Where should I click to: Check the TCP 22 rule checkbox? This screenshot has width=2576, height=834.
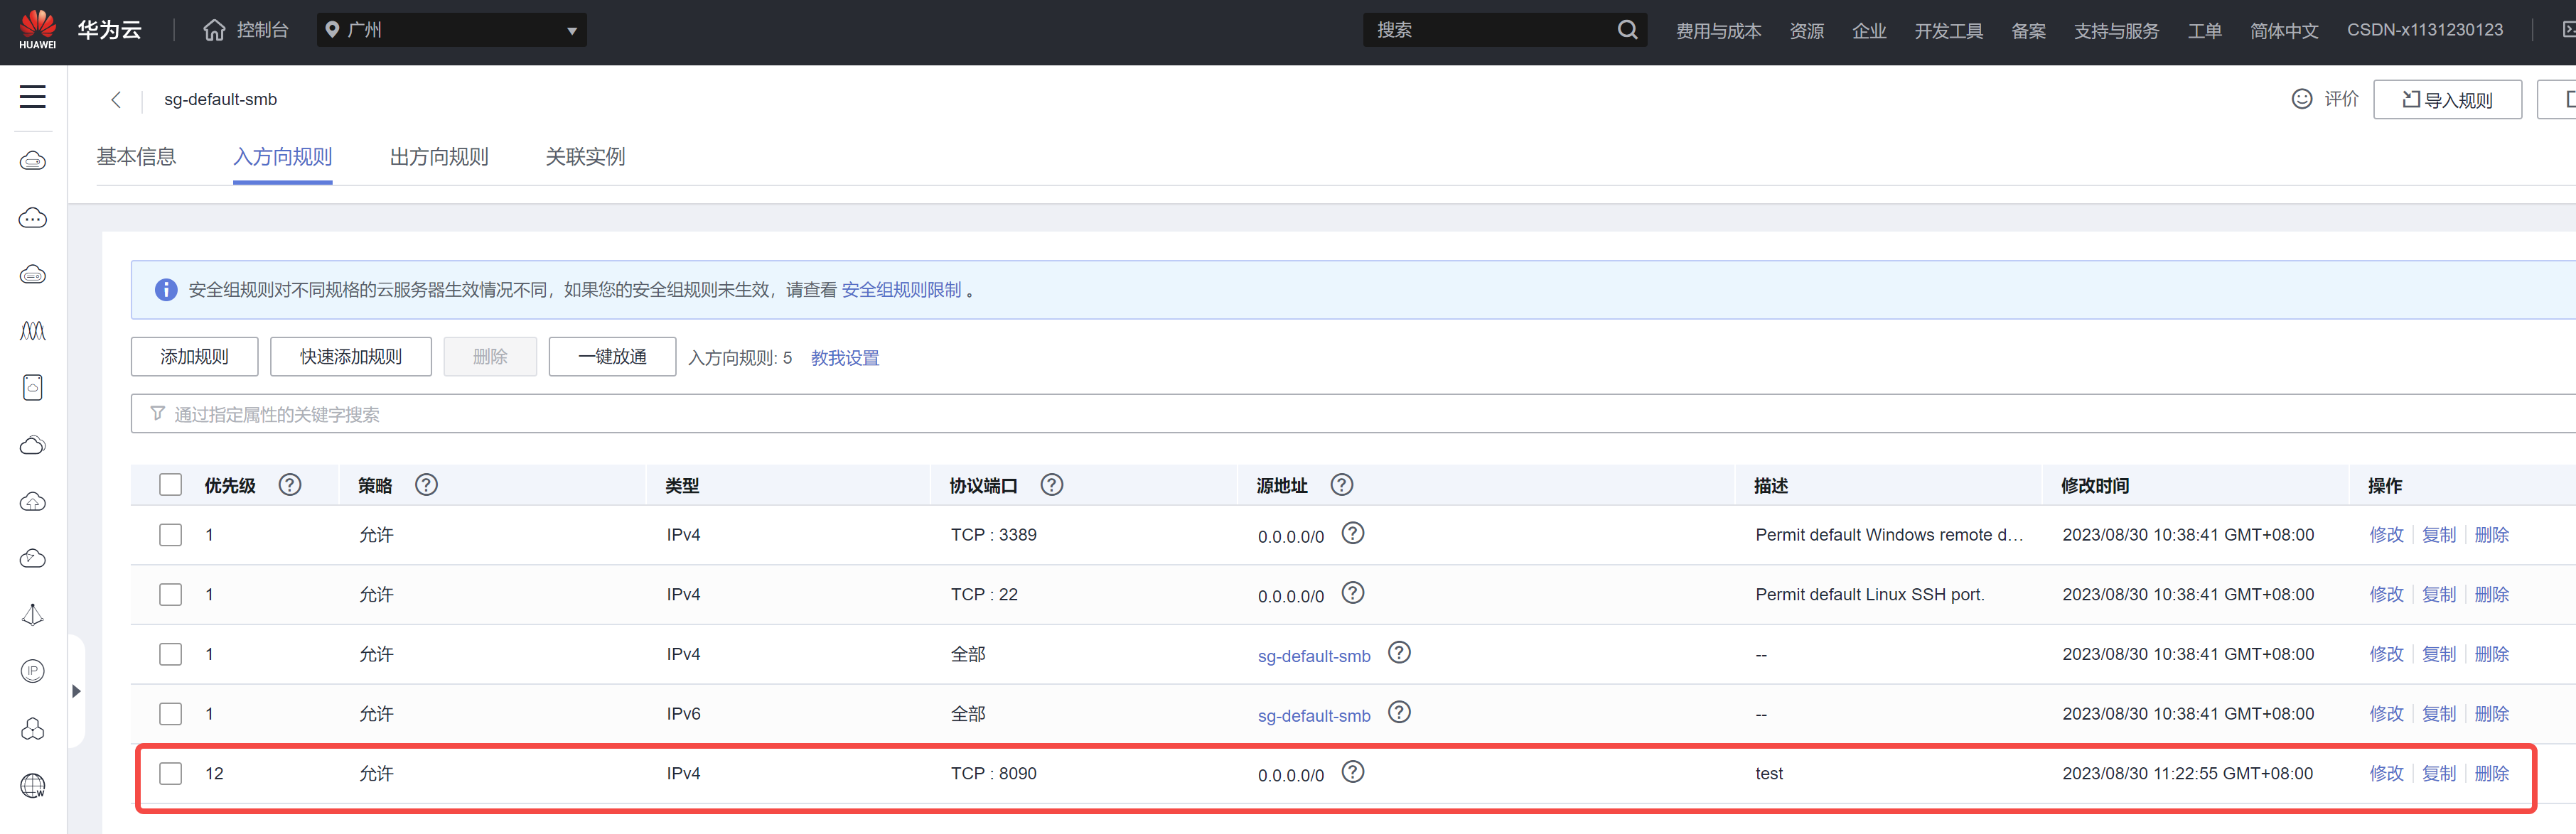pyautogui.click(x=171, y=595)
